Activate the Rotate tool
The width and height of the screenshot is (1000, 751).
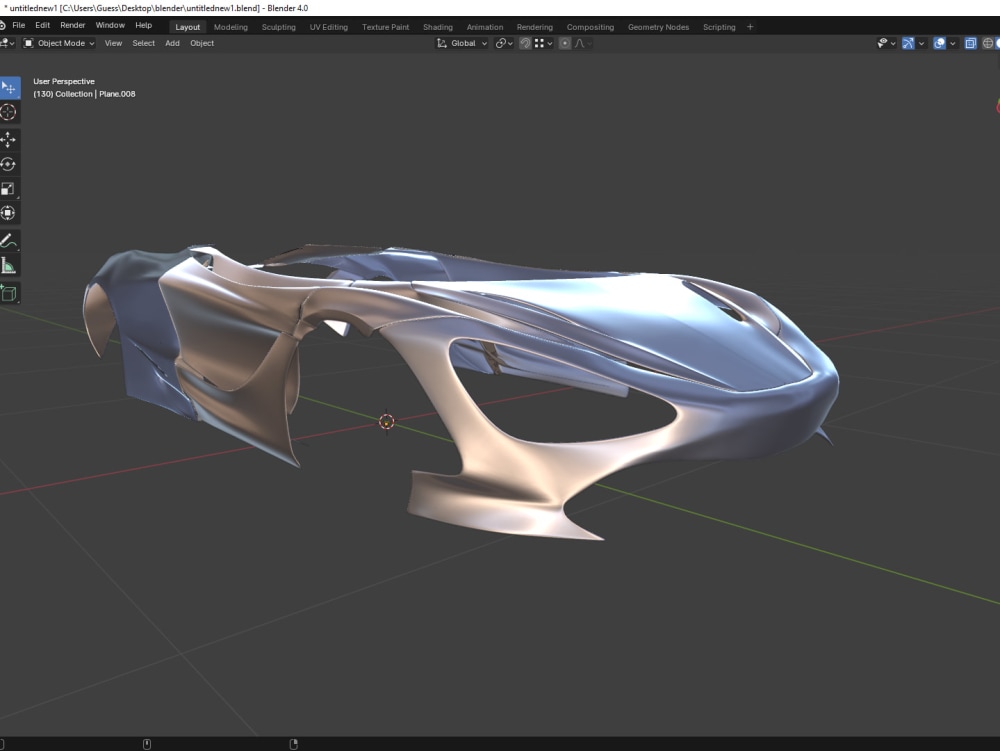pos(8,164)
